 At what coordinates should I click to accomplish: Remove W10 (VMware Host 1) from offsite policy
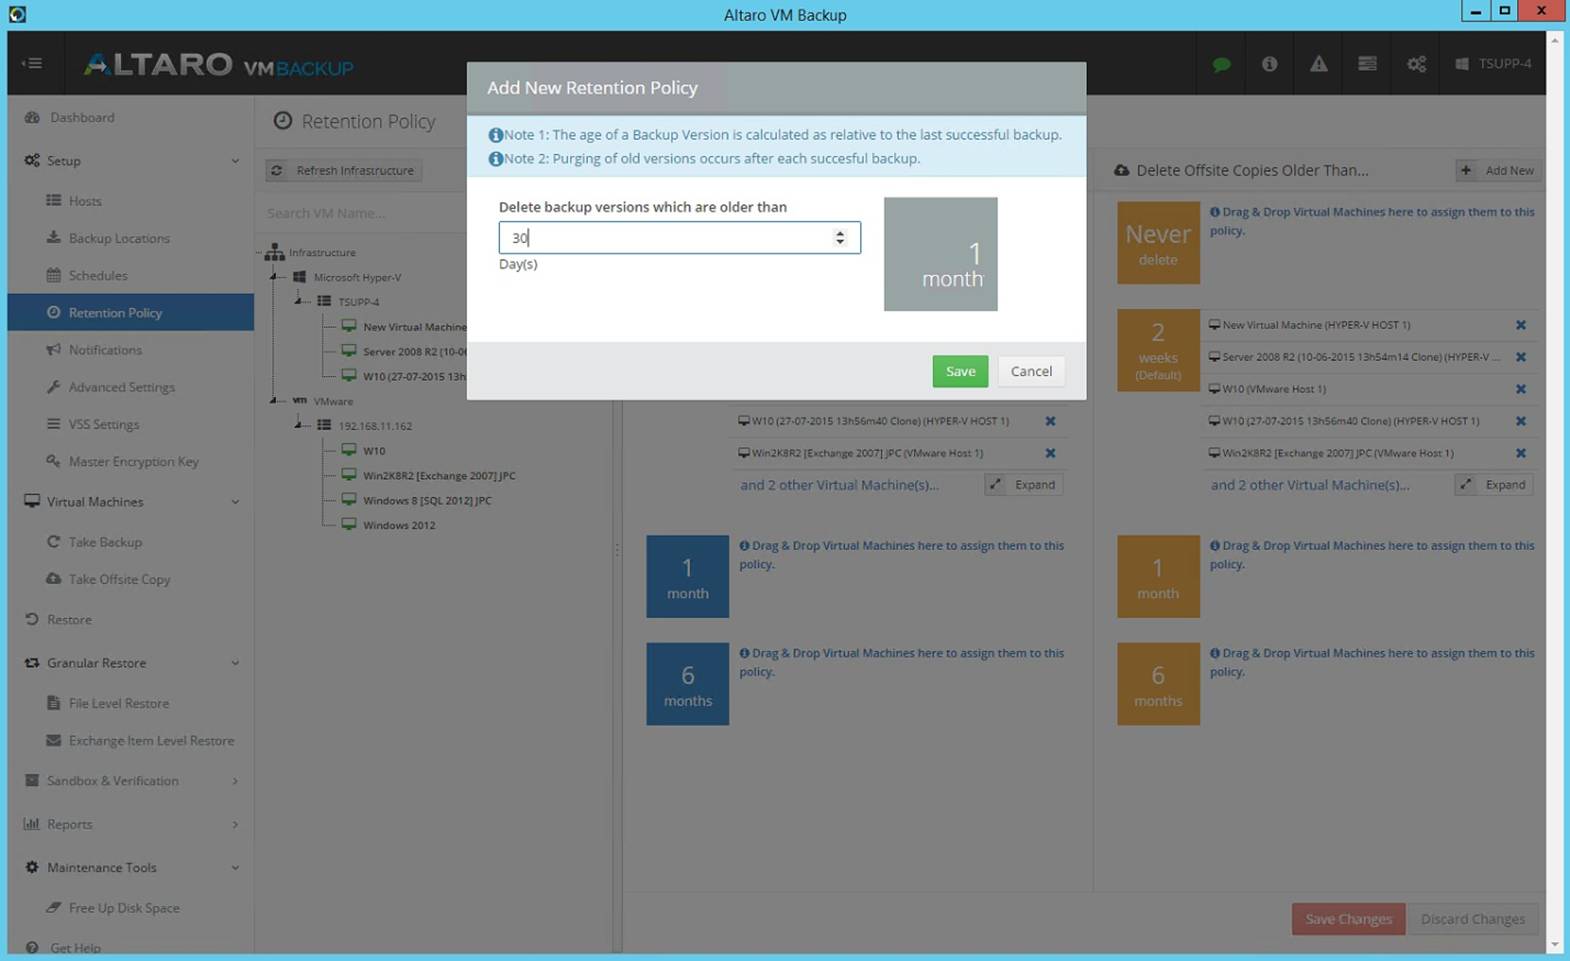pyautogui.click(x=1520, y=389)
